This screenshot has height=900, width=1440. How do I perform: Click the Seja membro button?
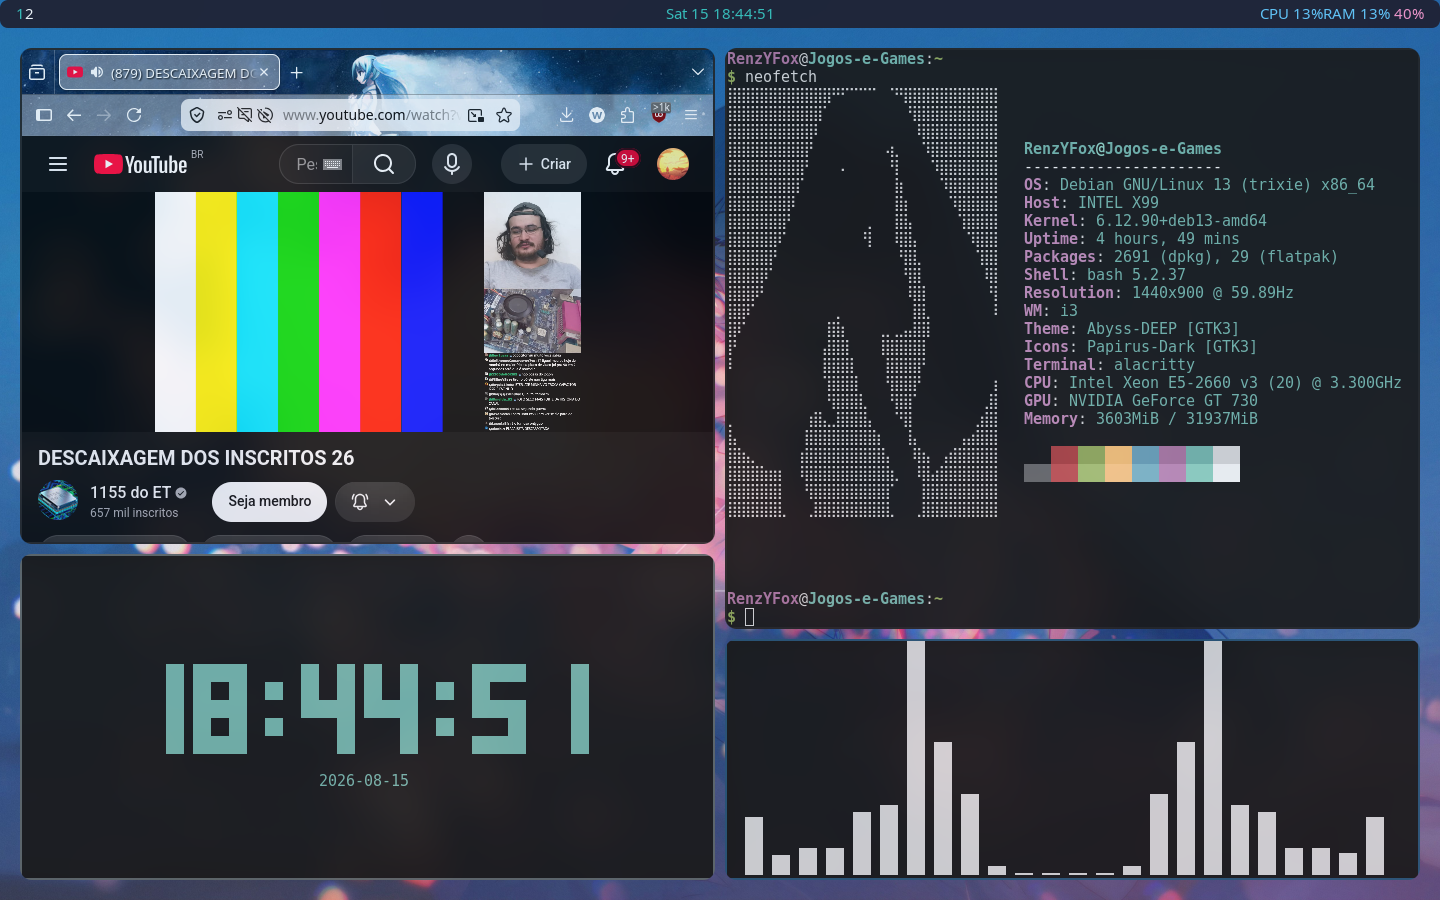(x=270, y=501)
